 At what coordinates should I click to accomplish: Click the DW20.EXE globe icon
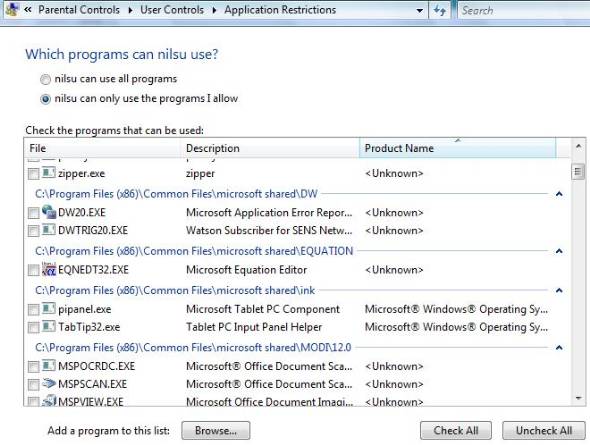(x=49, y=212)
